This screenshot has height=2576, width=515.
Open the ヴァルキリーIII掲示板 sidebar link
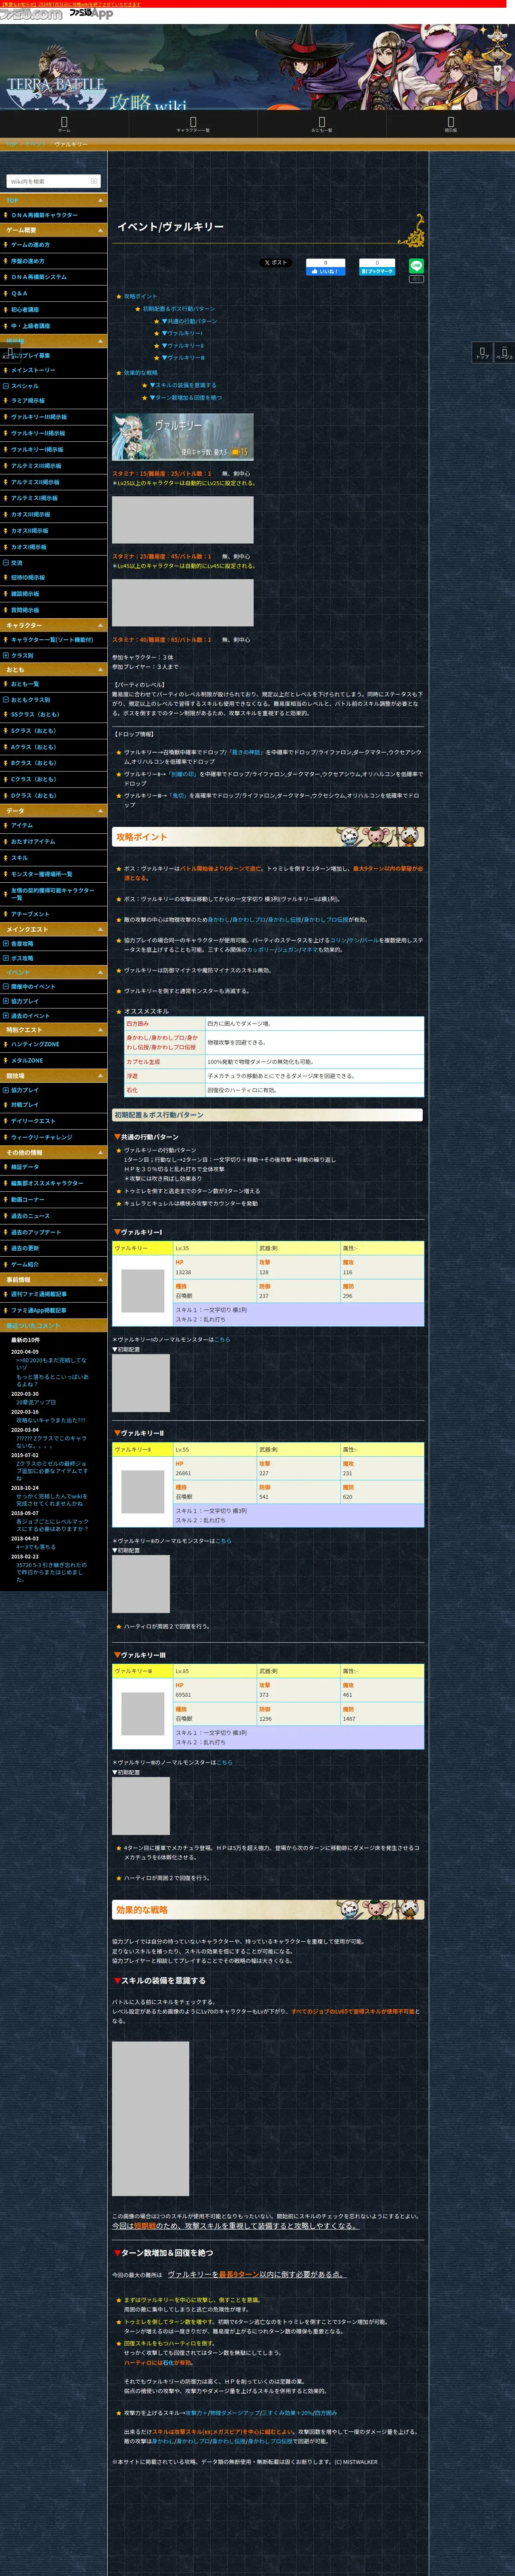click(39, 416)
